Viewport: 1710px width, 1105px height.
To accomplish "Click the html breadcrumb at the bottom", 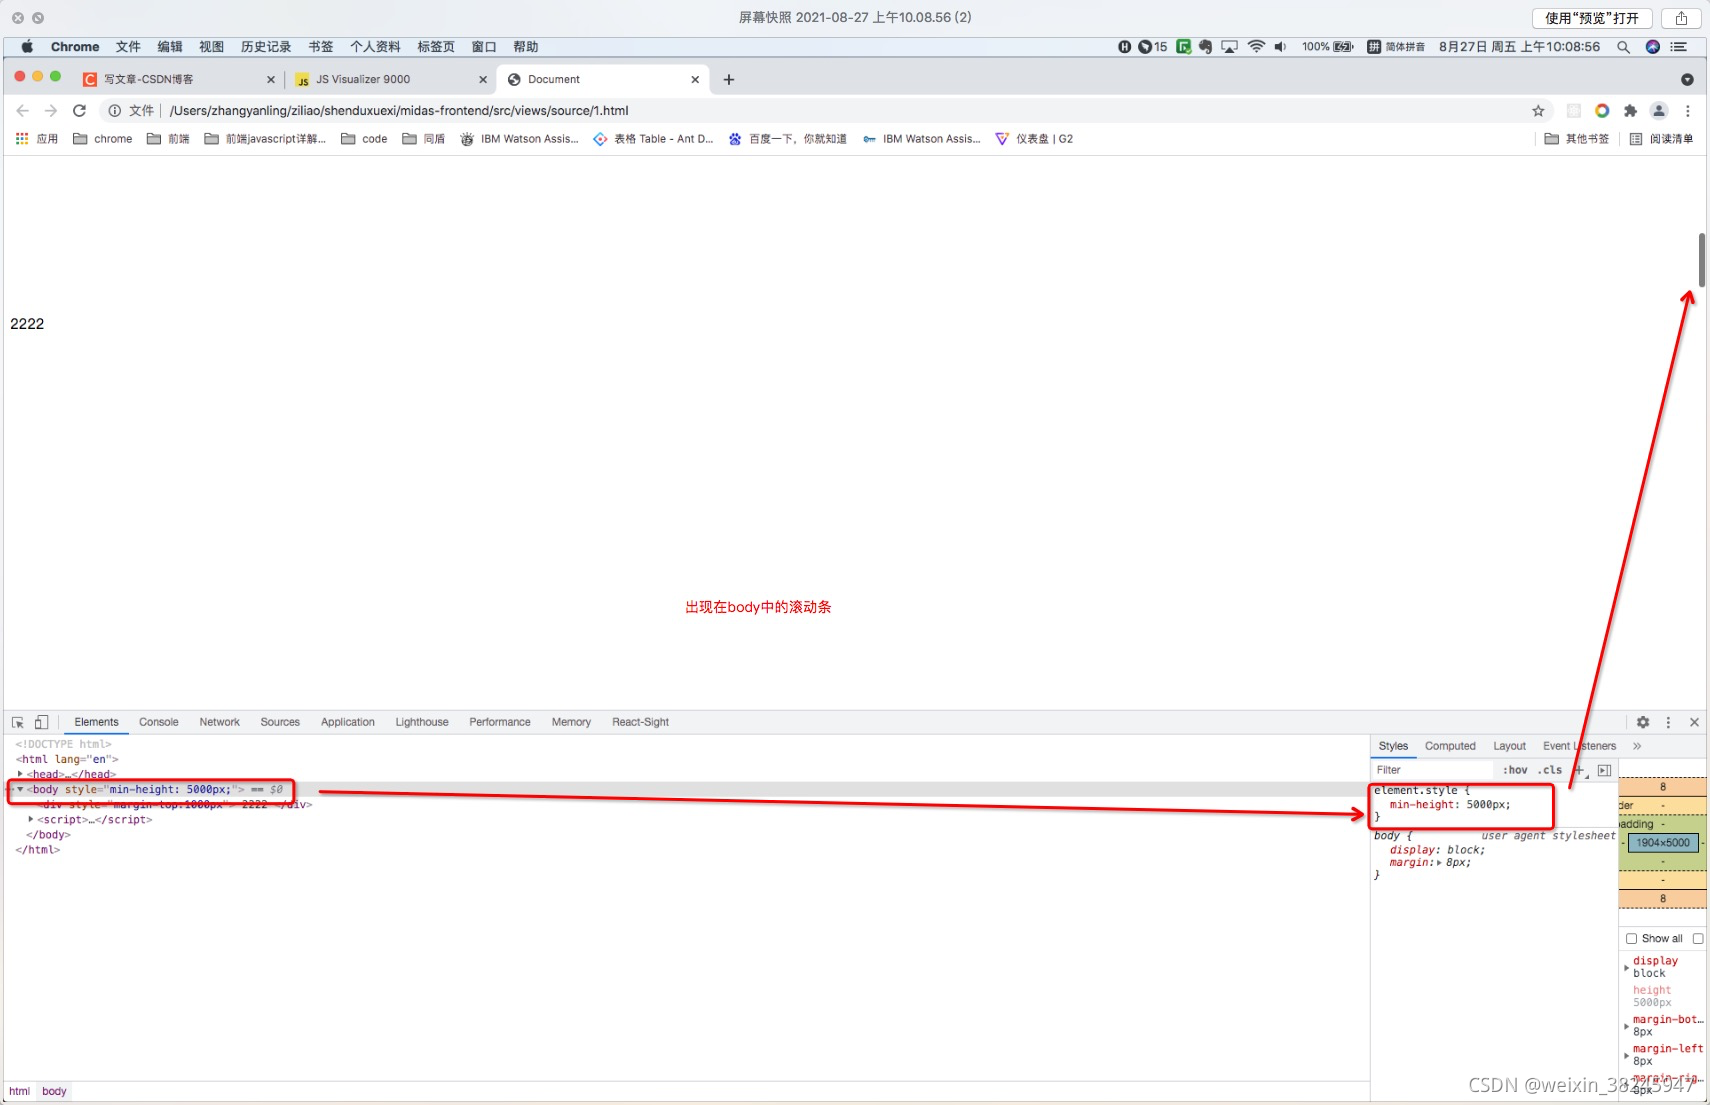I will tap(19, 1092).
